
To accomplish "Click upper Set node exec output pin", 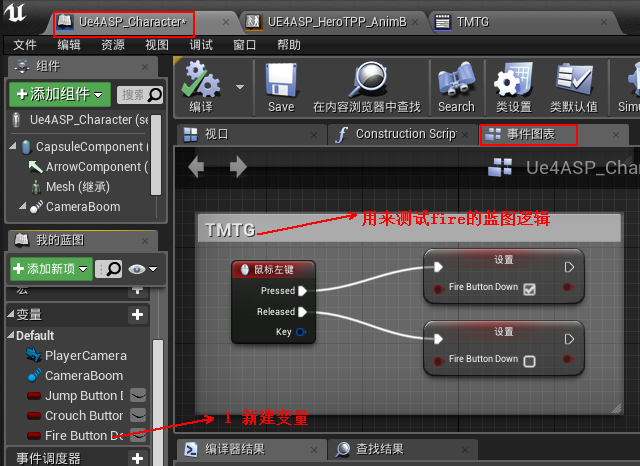I will pos(569,267).
